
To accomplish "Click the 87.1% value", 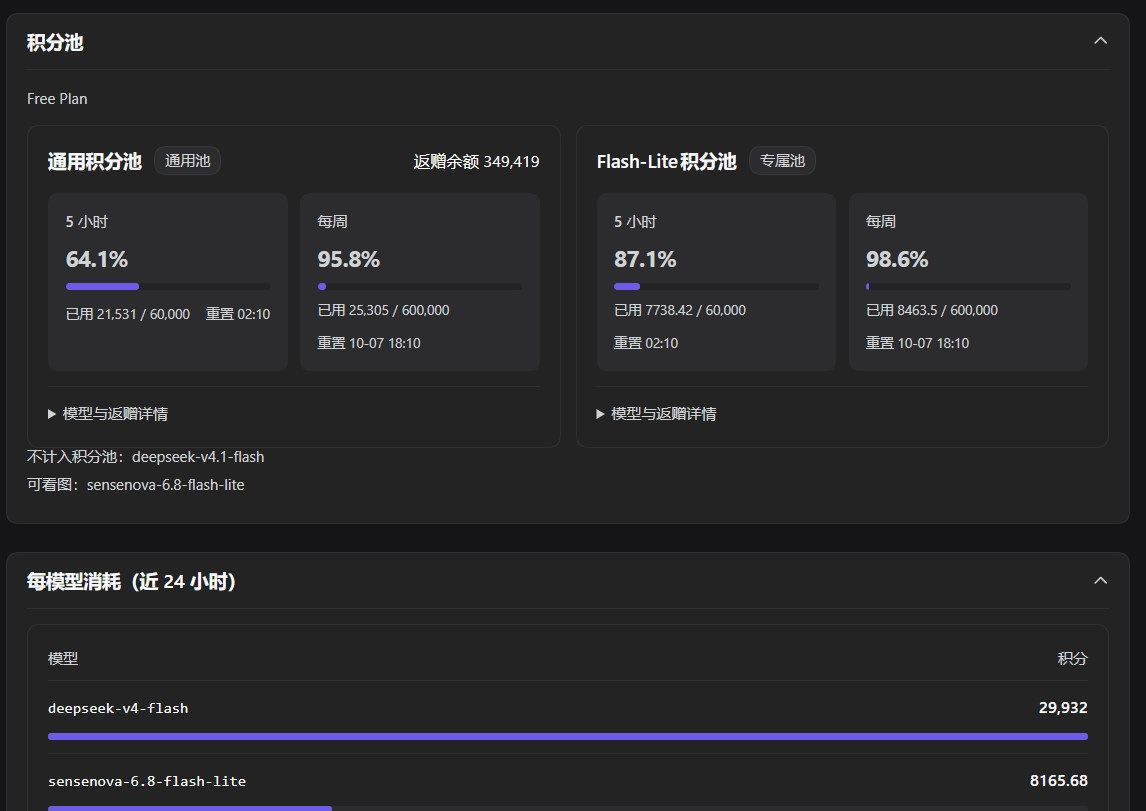I will click(645, 259).
